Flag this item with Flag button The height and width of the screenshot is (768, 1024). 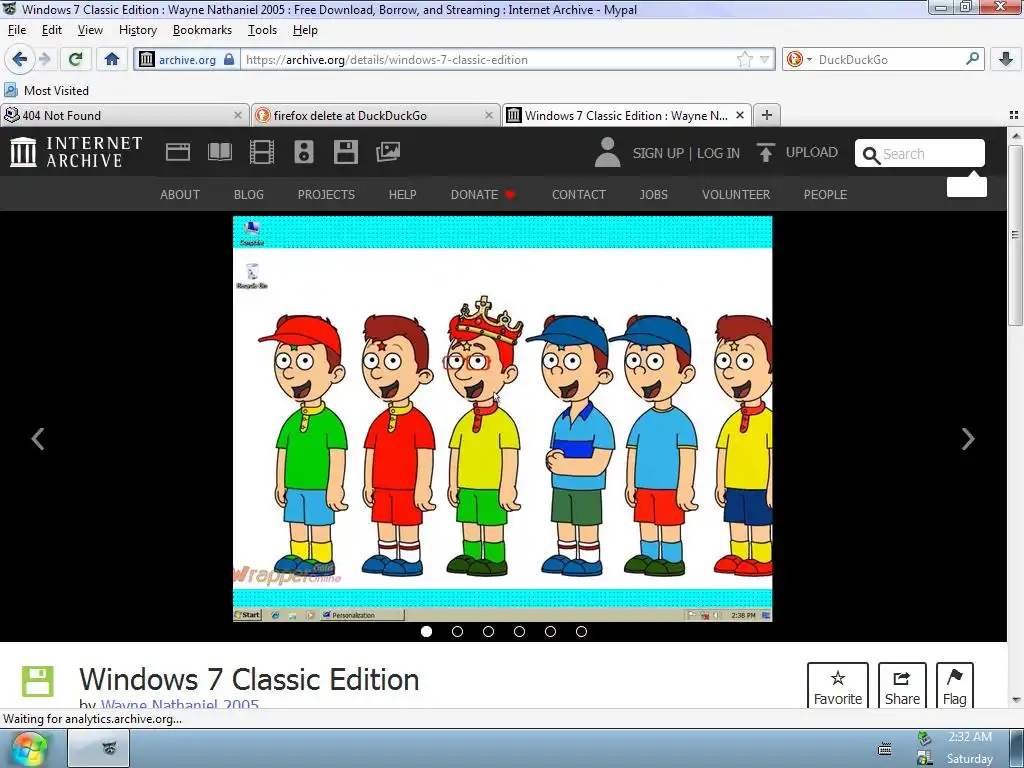(x=955, y=686)
